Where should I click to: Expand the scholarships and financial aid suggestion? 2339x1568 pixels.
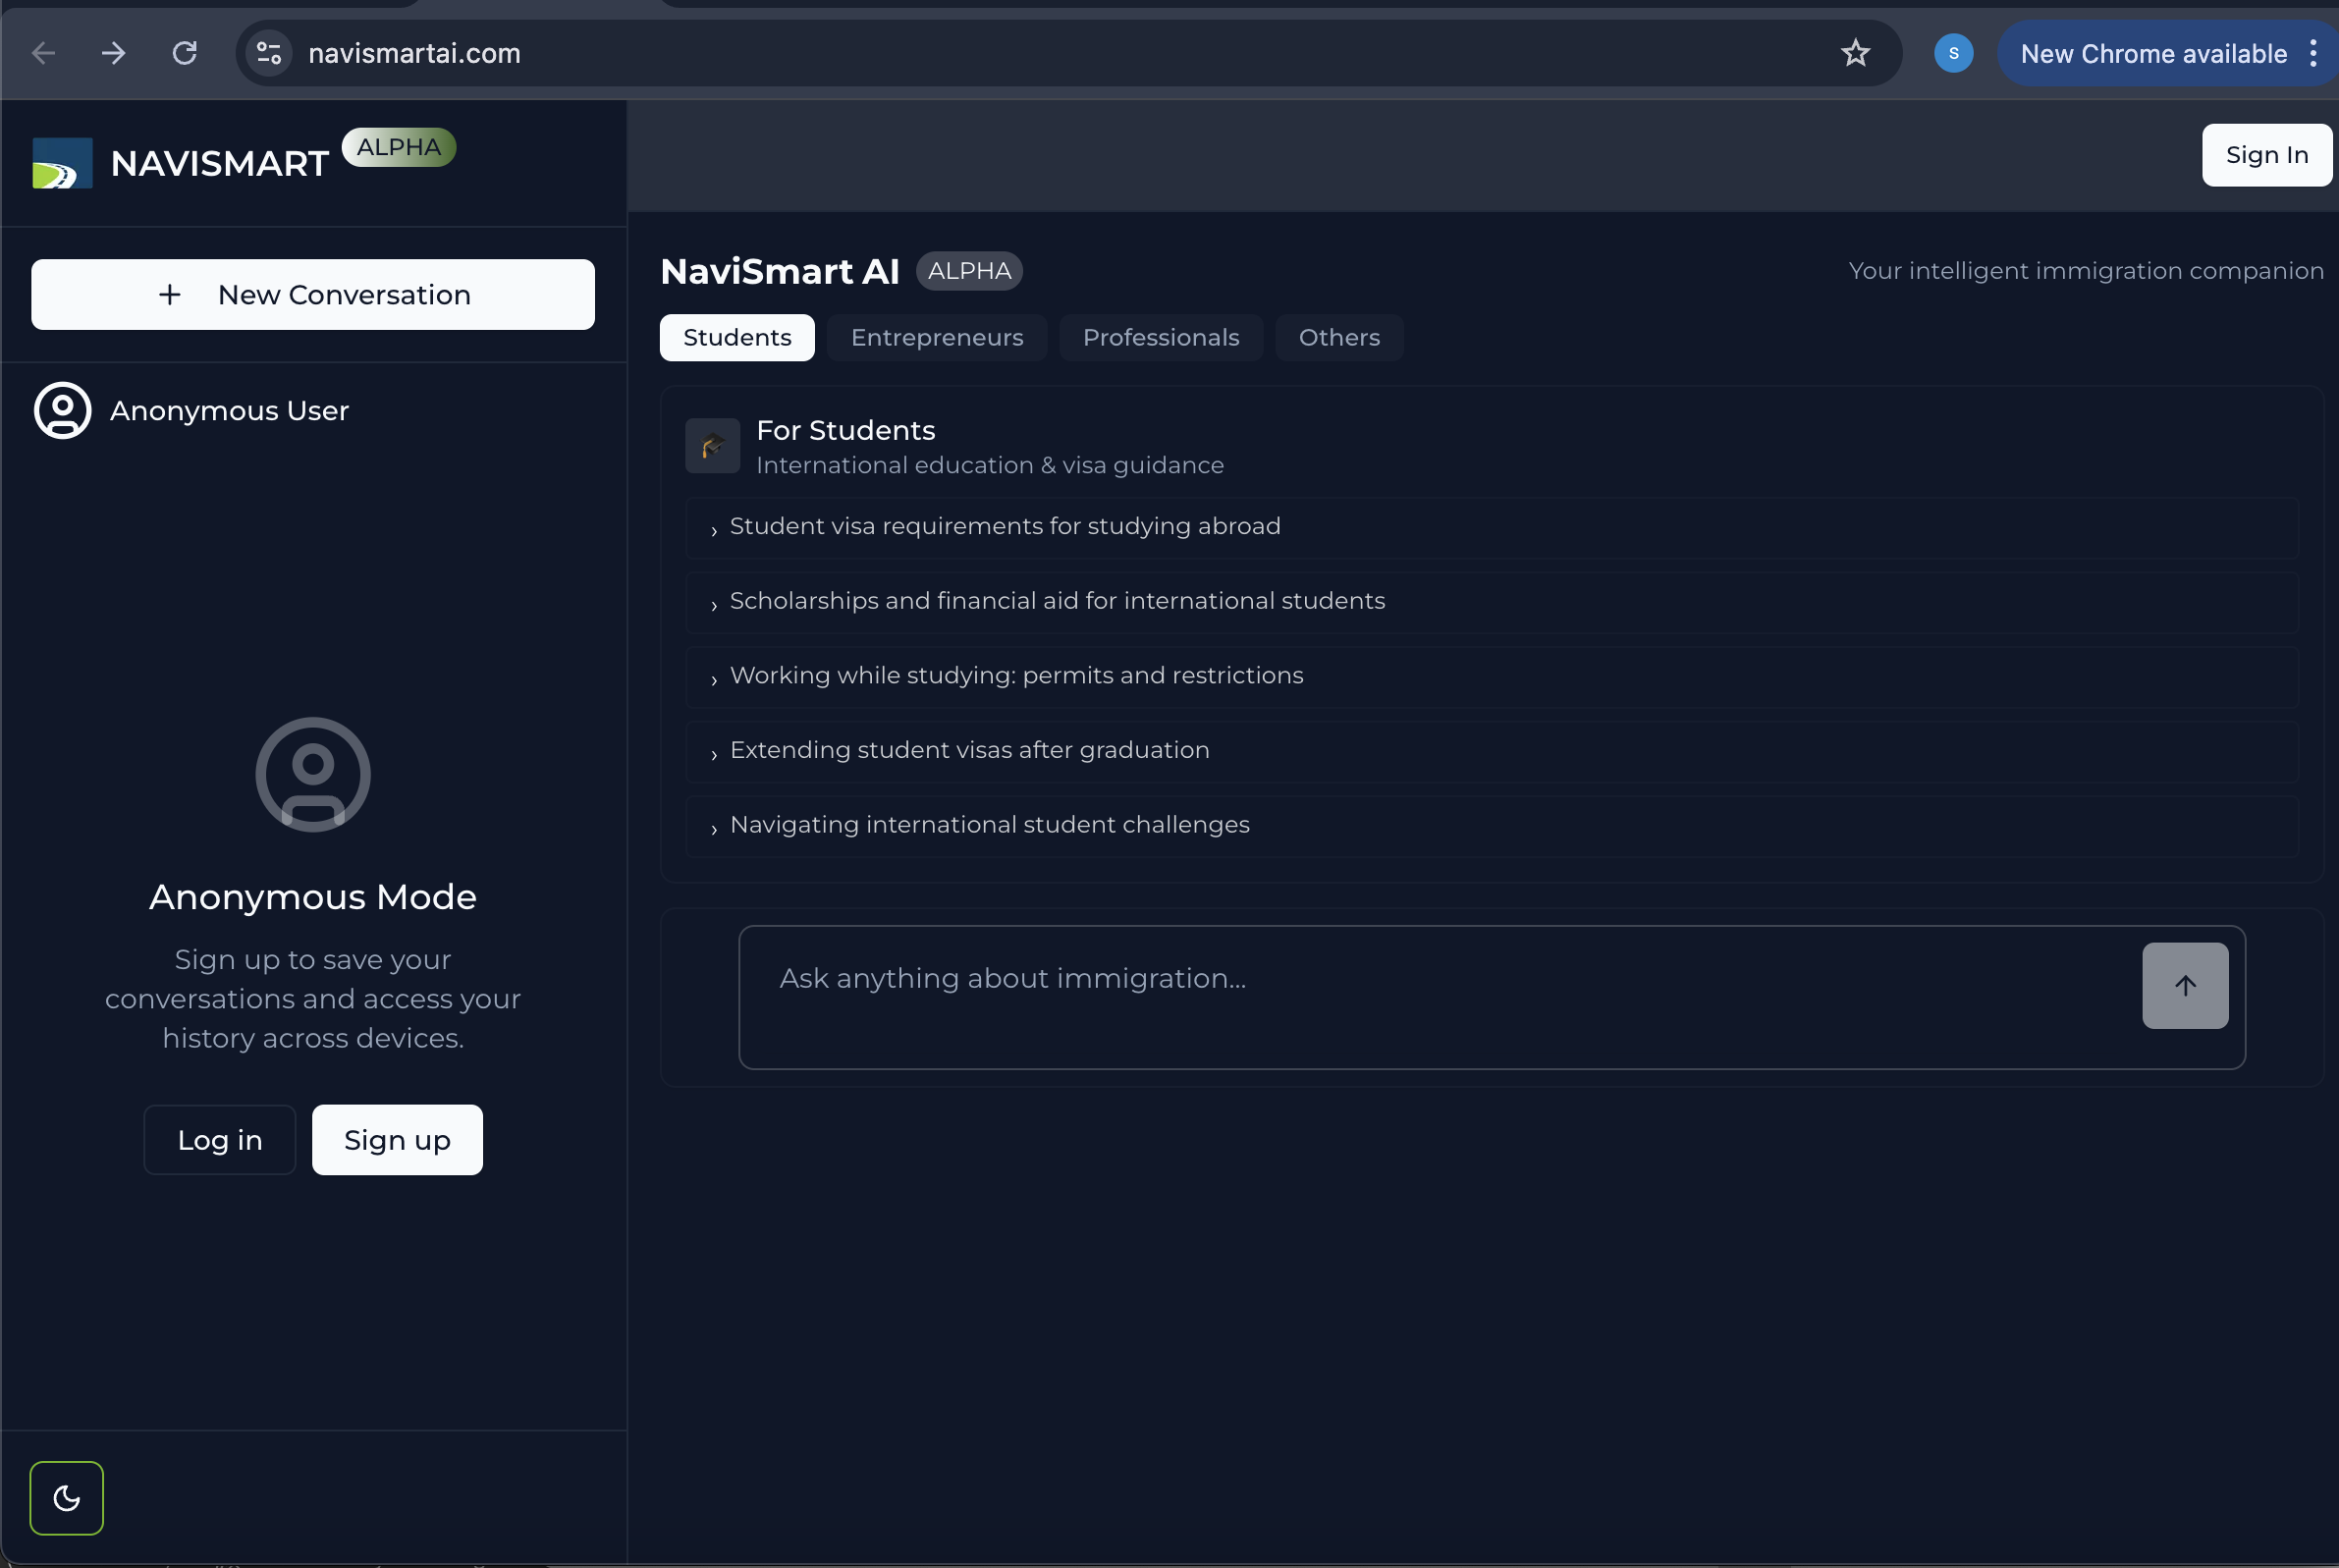(x=1056, y=601)
